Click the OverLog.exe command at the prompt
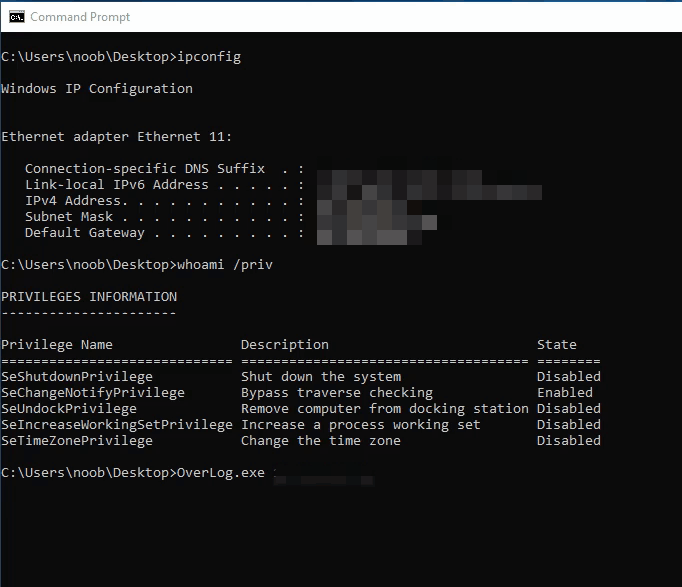 point(220,473)
